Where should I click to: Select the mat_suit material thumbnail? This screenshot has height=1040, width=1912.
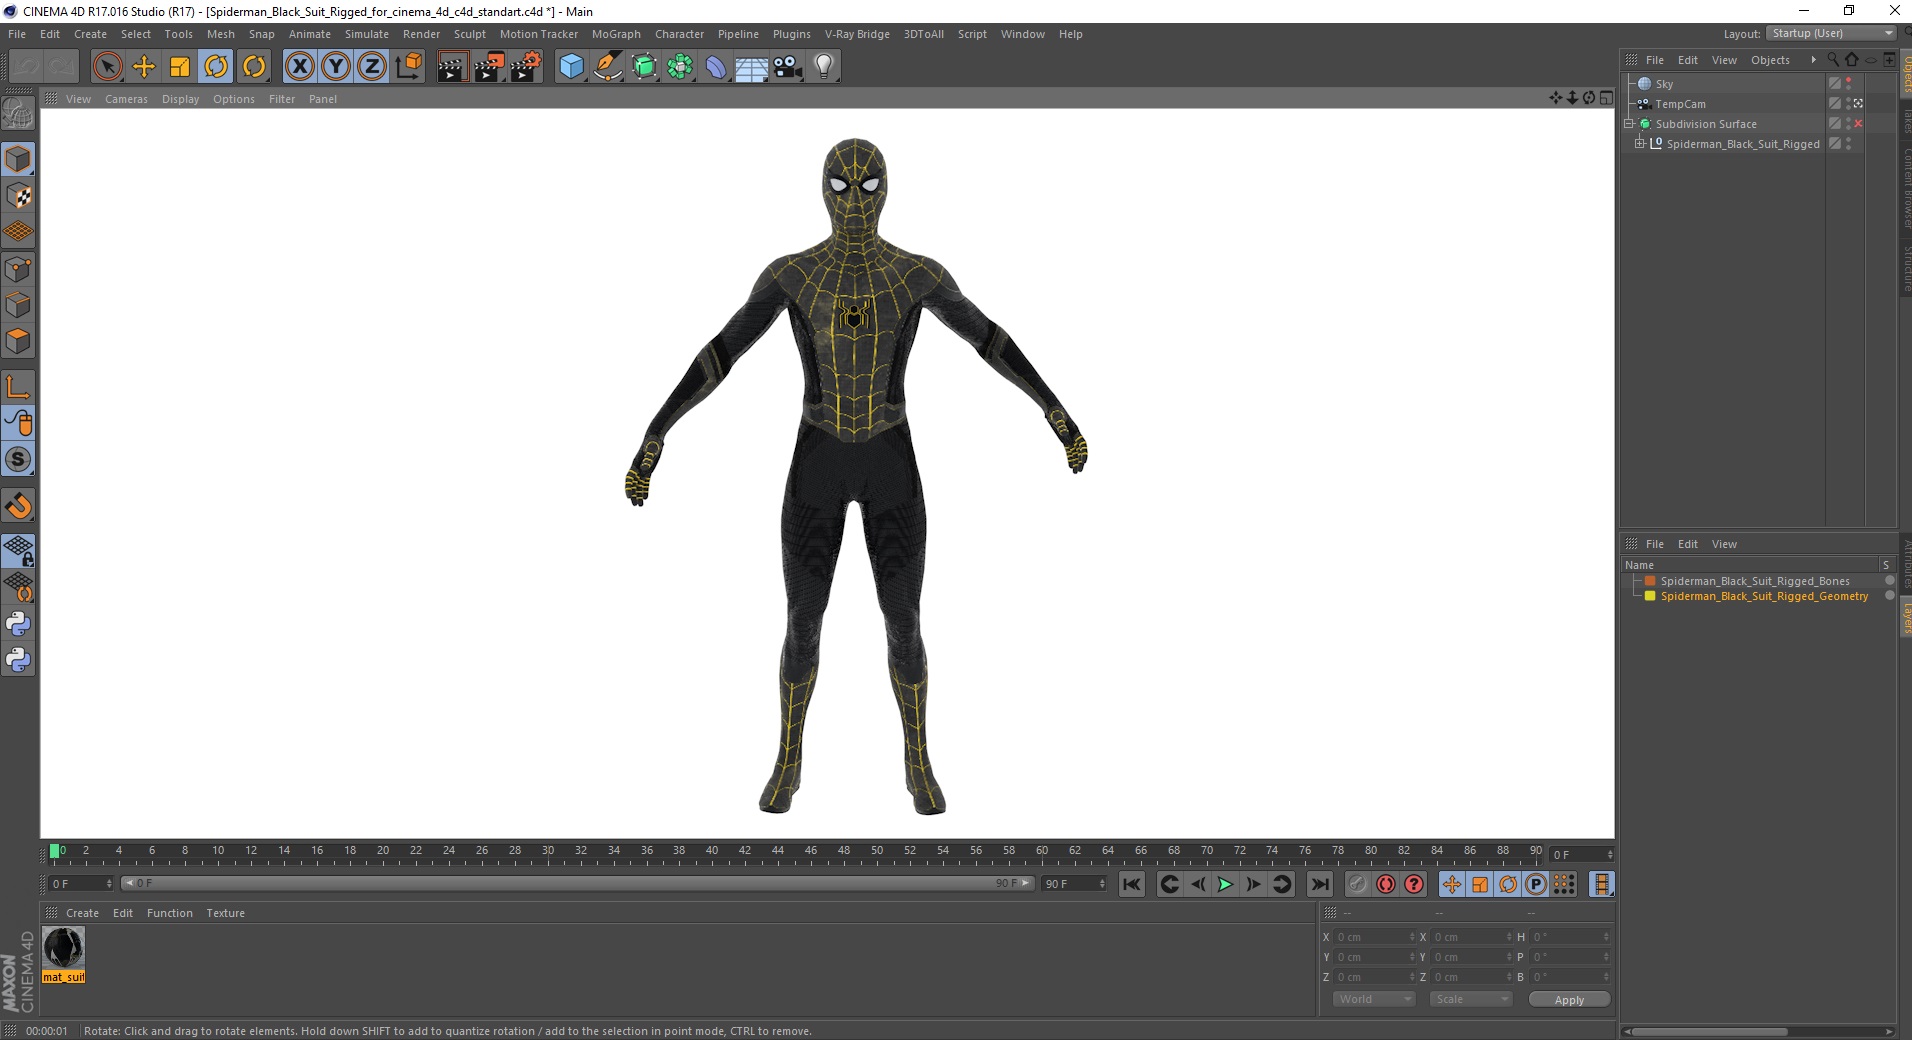[x=63, y=948]
